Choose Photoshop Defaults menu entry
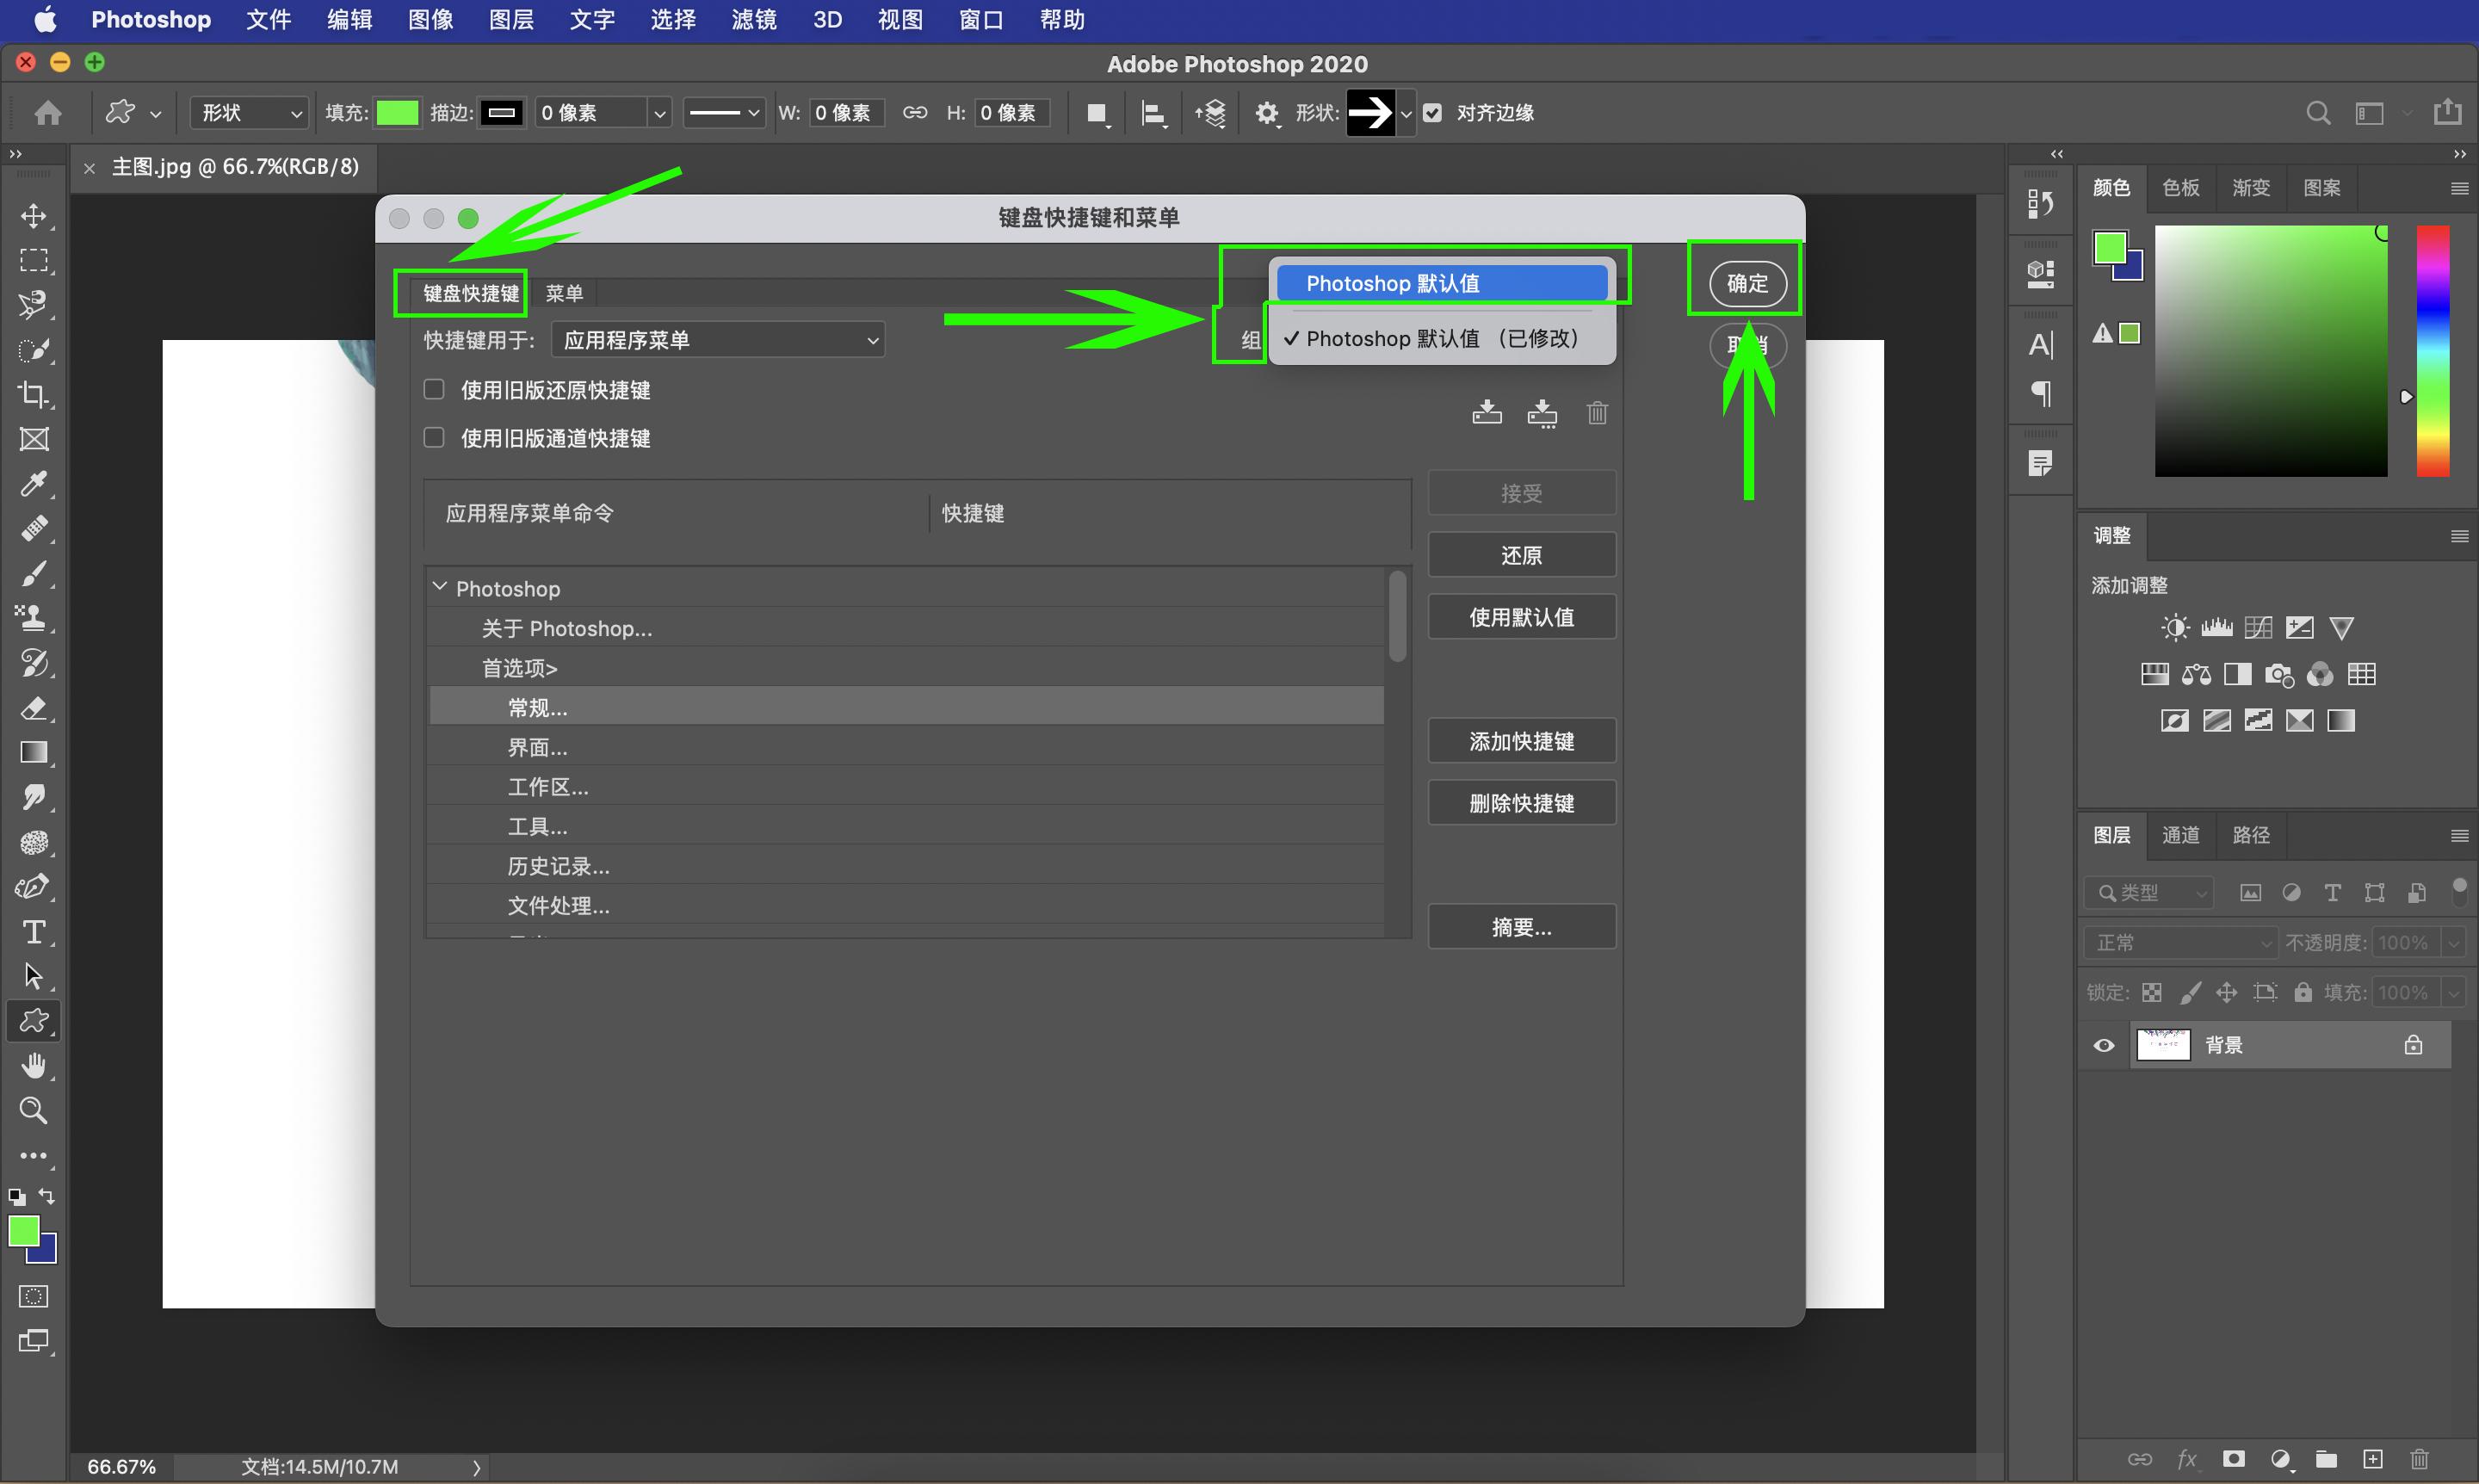 [x=1440, y=283]
